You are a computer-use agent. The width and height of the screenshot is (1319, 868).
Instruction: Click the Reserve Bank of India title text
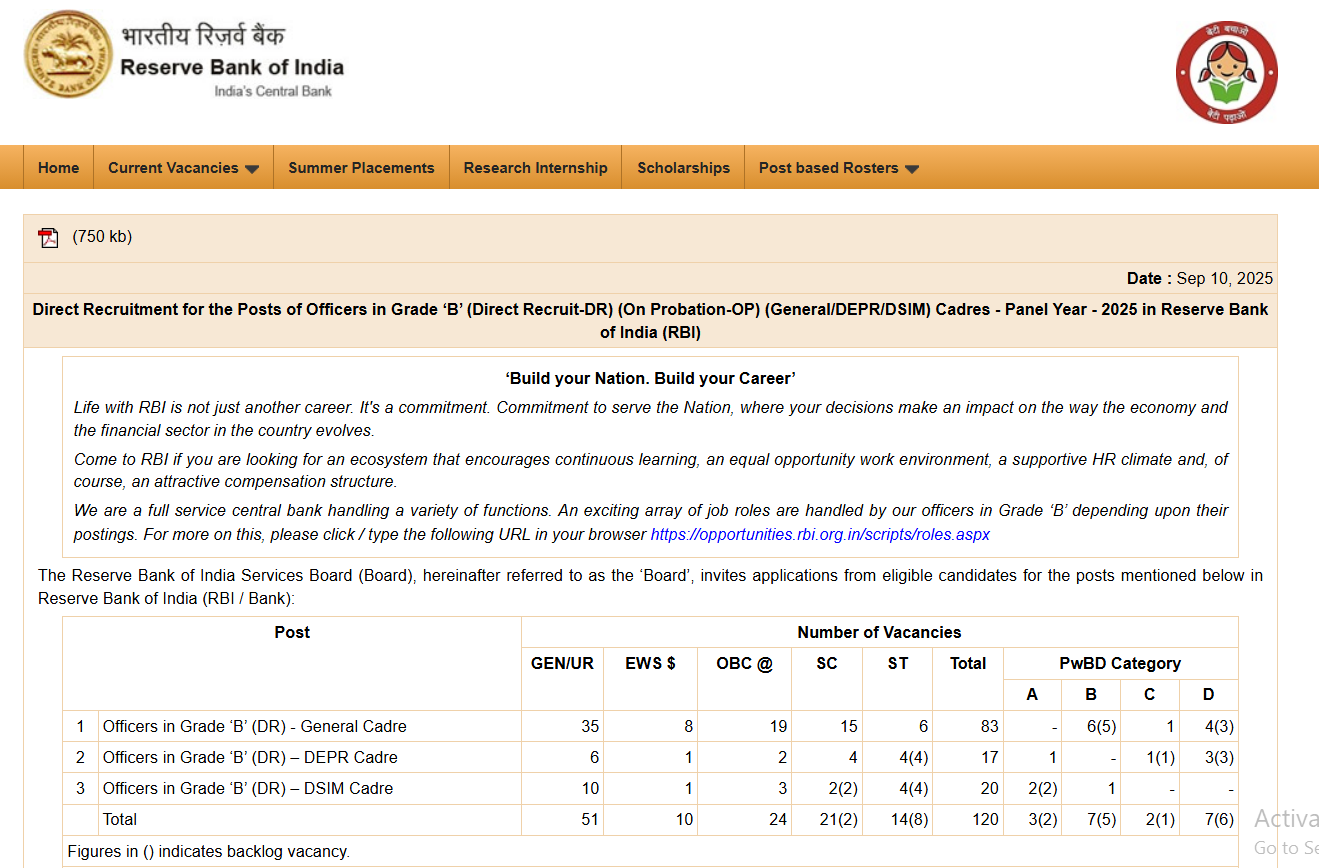[232, 67]
